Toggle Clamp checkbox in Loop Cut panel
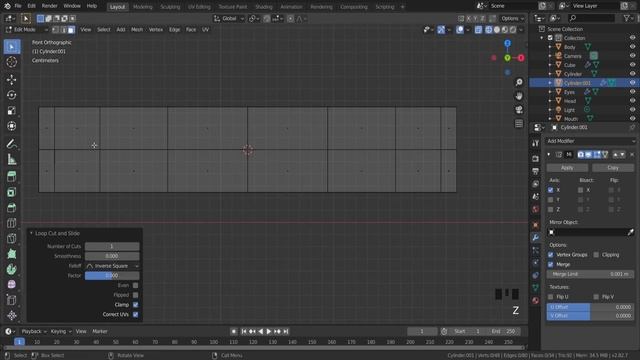This screenshot has width=640, height=360. click(x=136, y=305)
